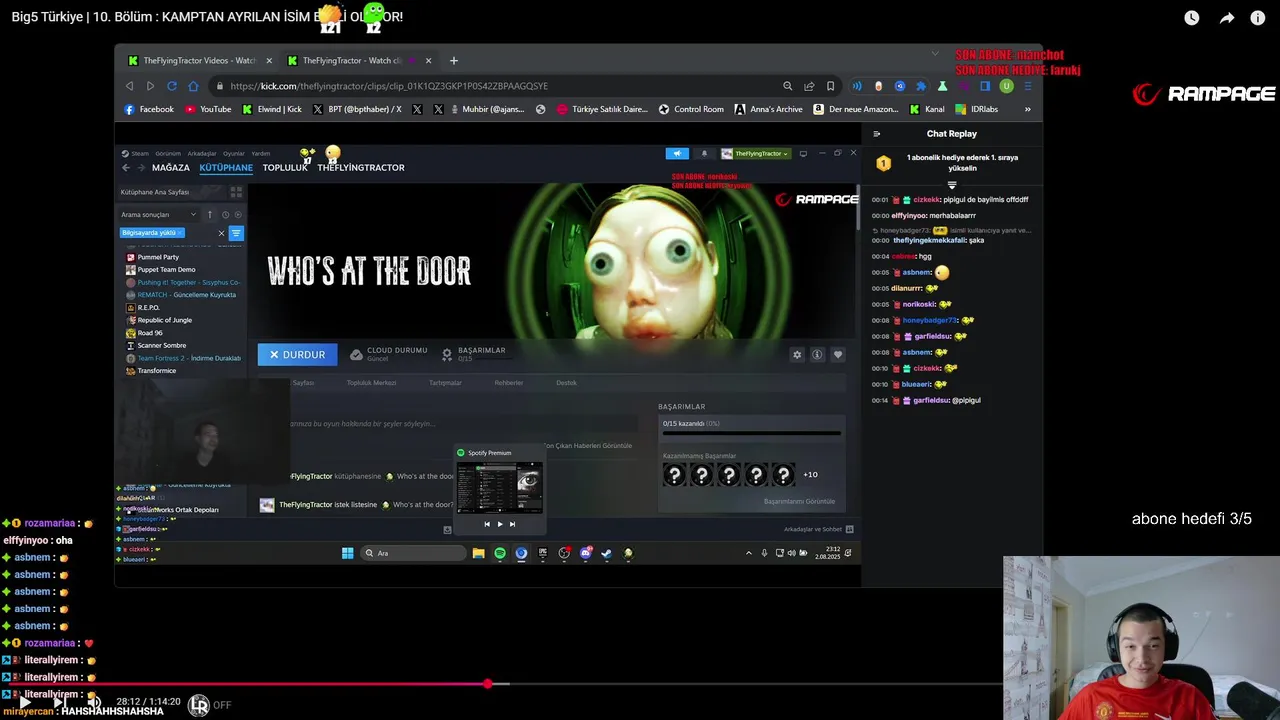Toggle the LR OFF control in player
Screen dimensions: 1280x720
tap(209, 705)
